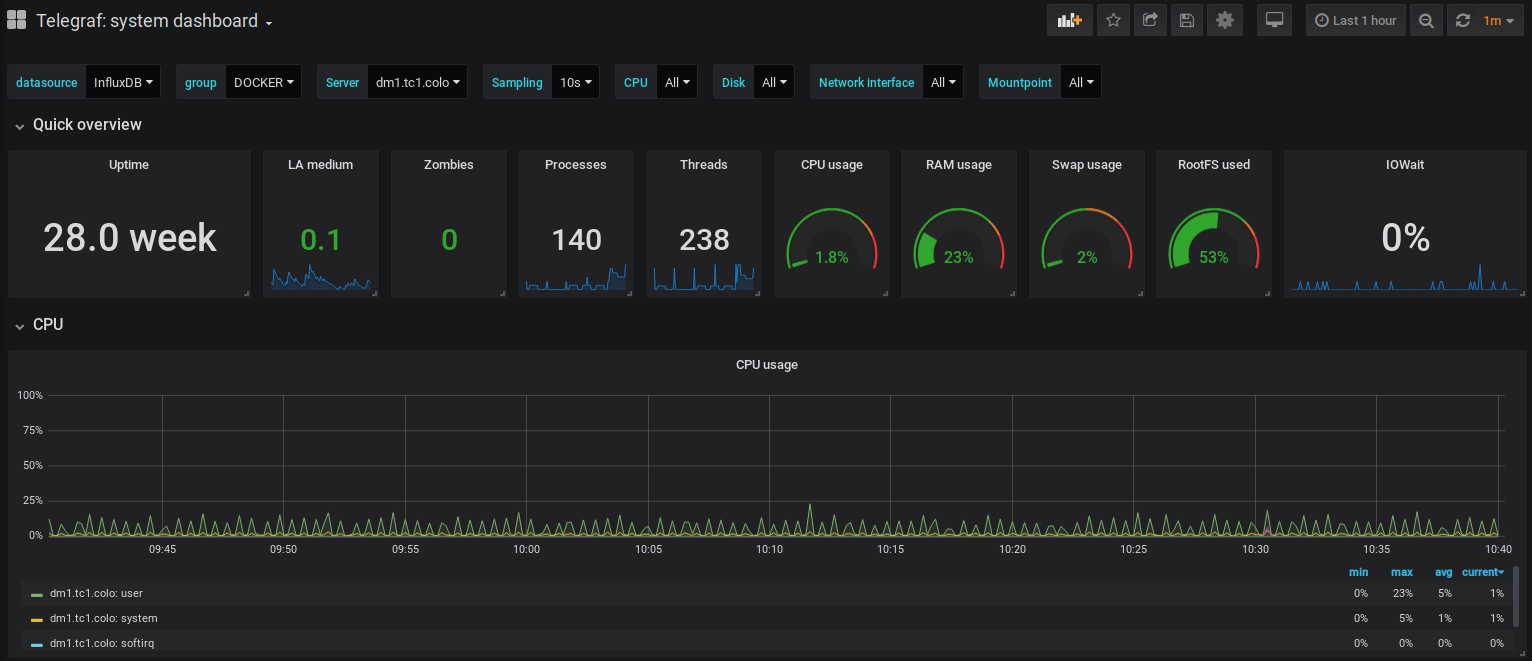Open the Grafana home logo menu
The height and width of the screenshot is (661, 1532).
tap(17, 20)
